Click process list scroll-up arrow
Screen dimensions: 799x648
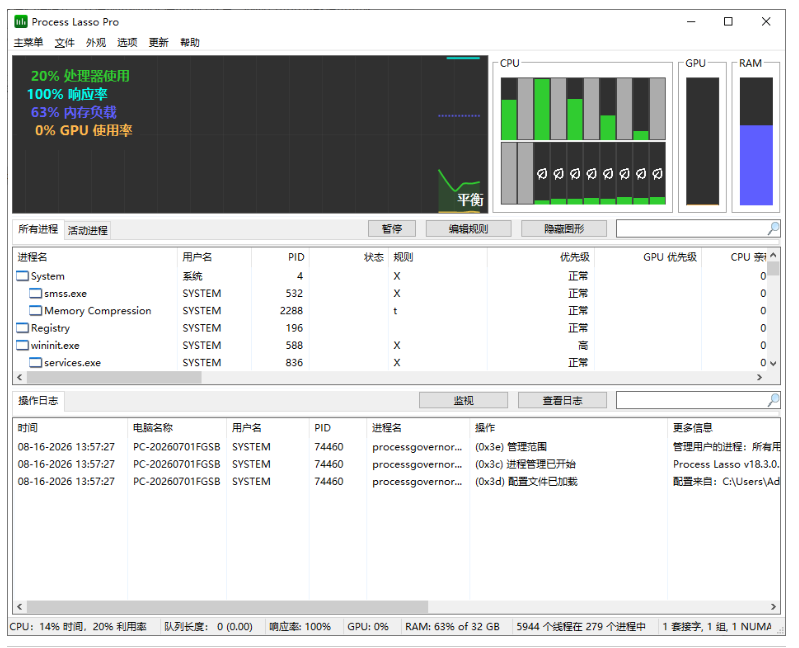pyautogui.click(x=773, y=255)
